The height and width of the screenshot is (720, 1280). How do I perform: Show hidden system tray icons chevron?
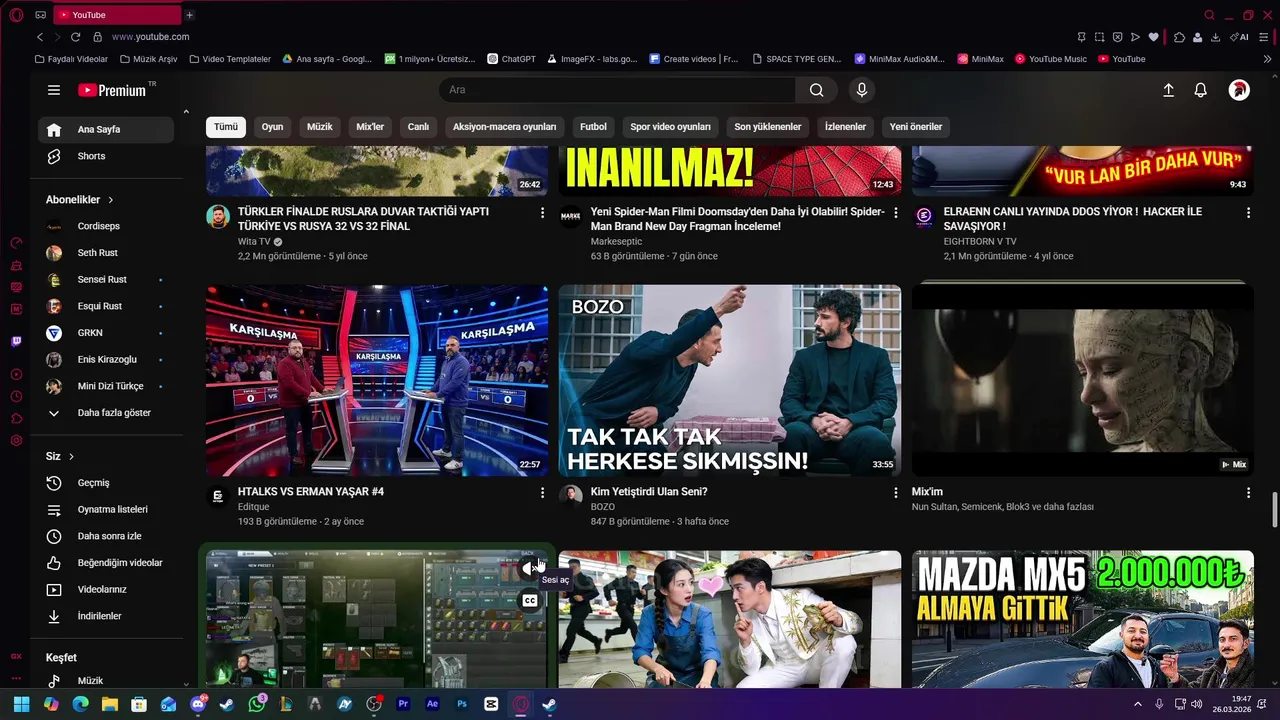1137,704
